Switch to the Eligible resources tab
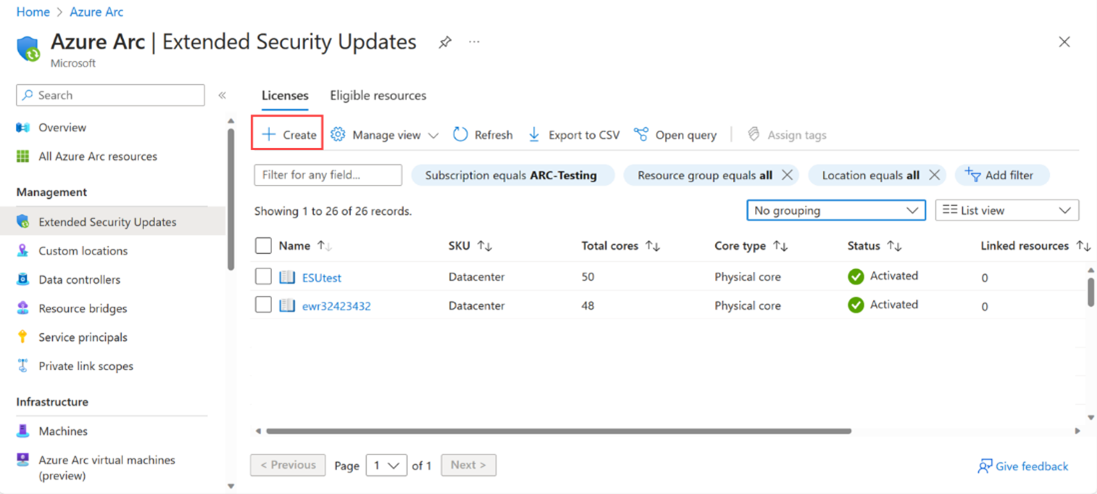 click(x=378, y=96)
